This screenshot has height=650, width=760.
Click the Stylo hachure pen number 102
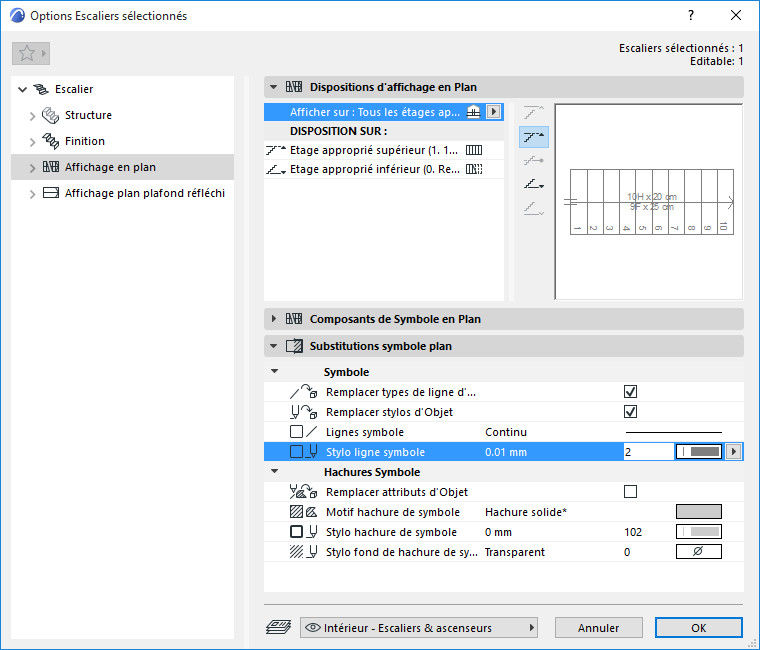pyautogui.click(x=633, y=532)
